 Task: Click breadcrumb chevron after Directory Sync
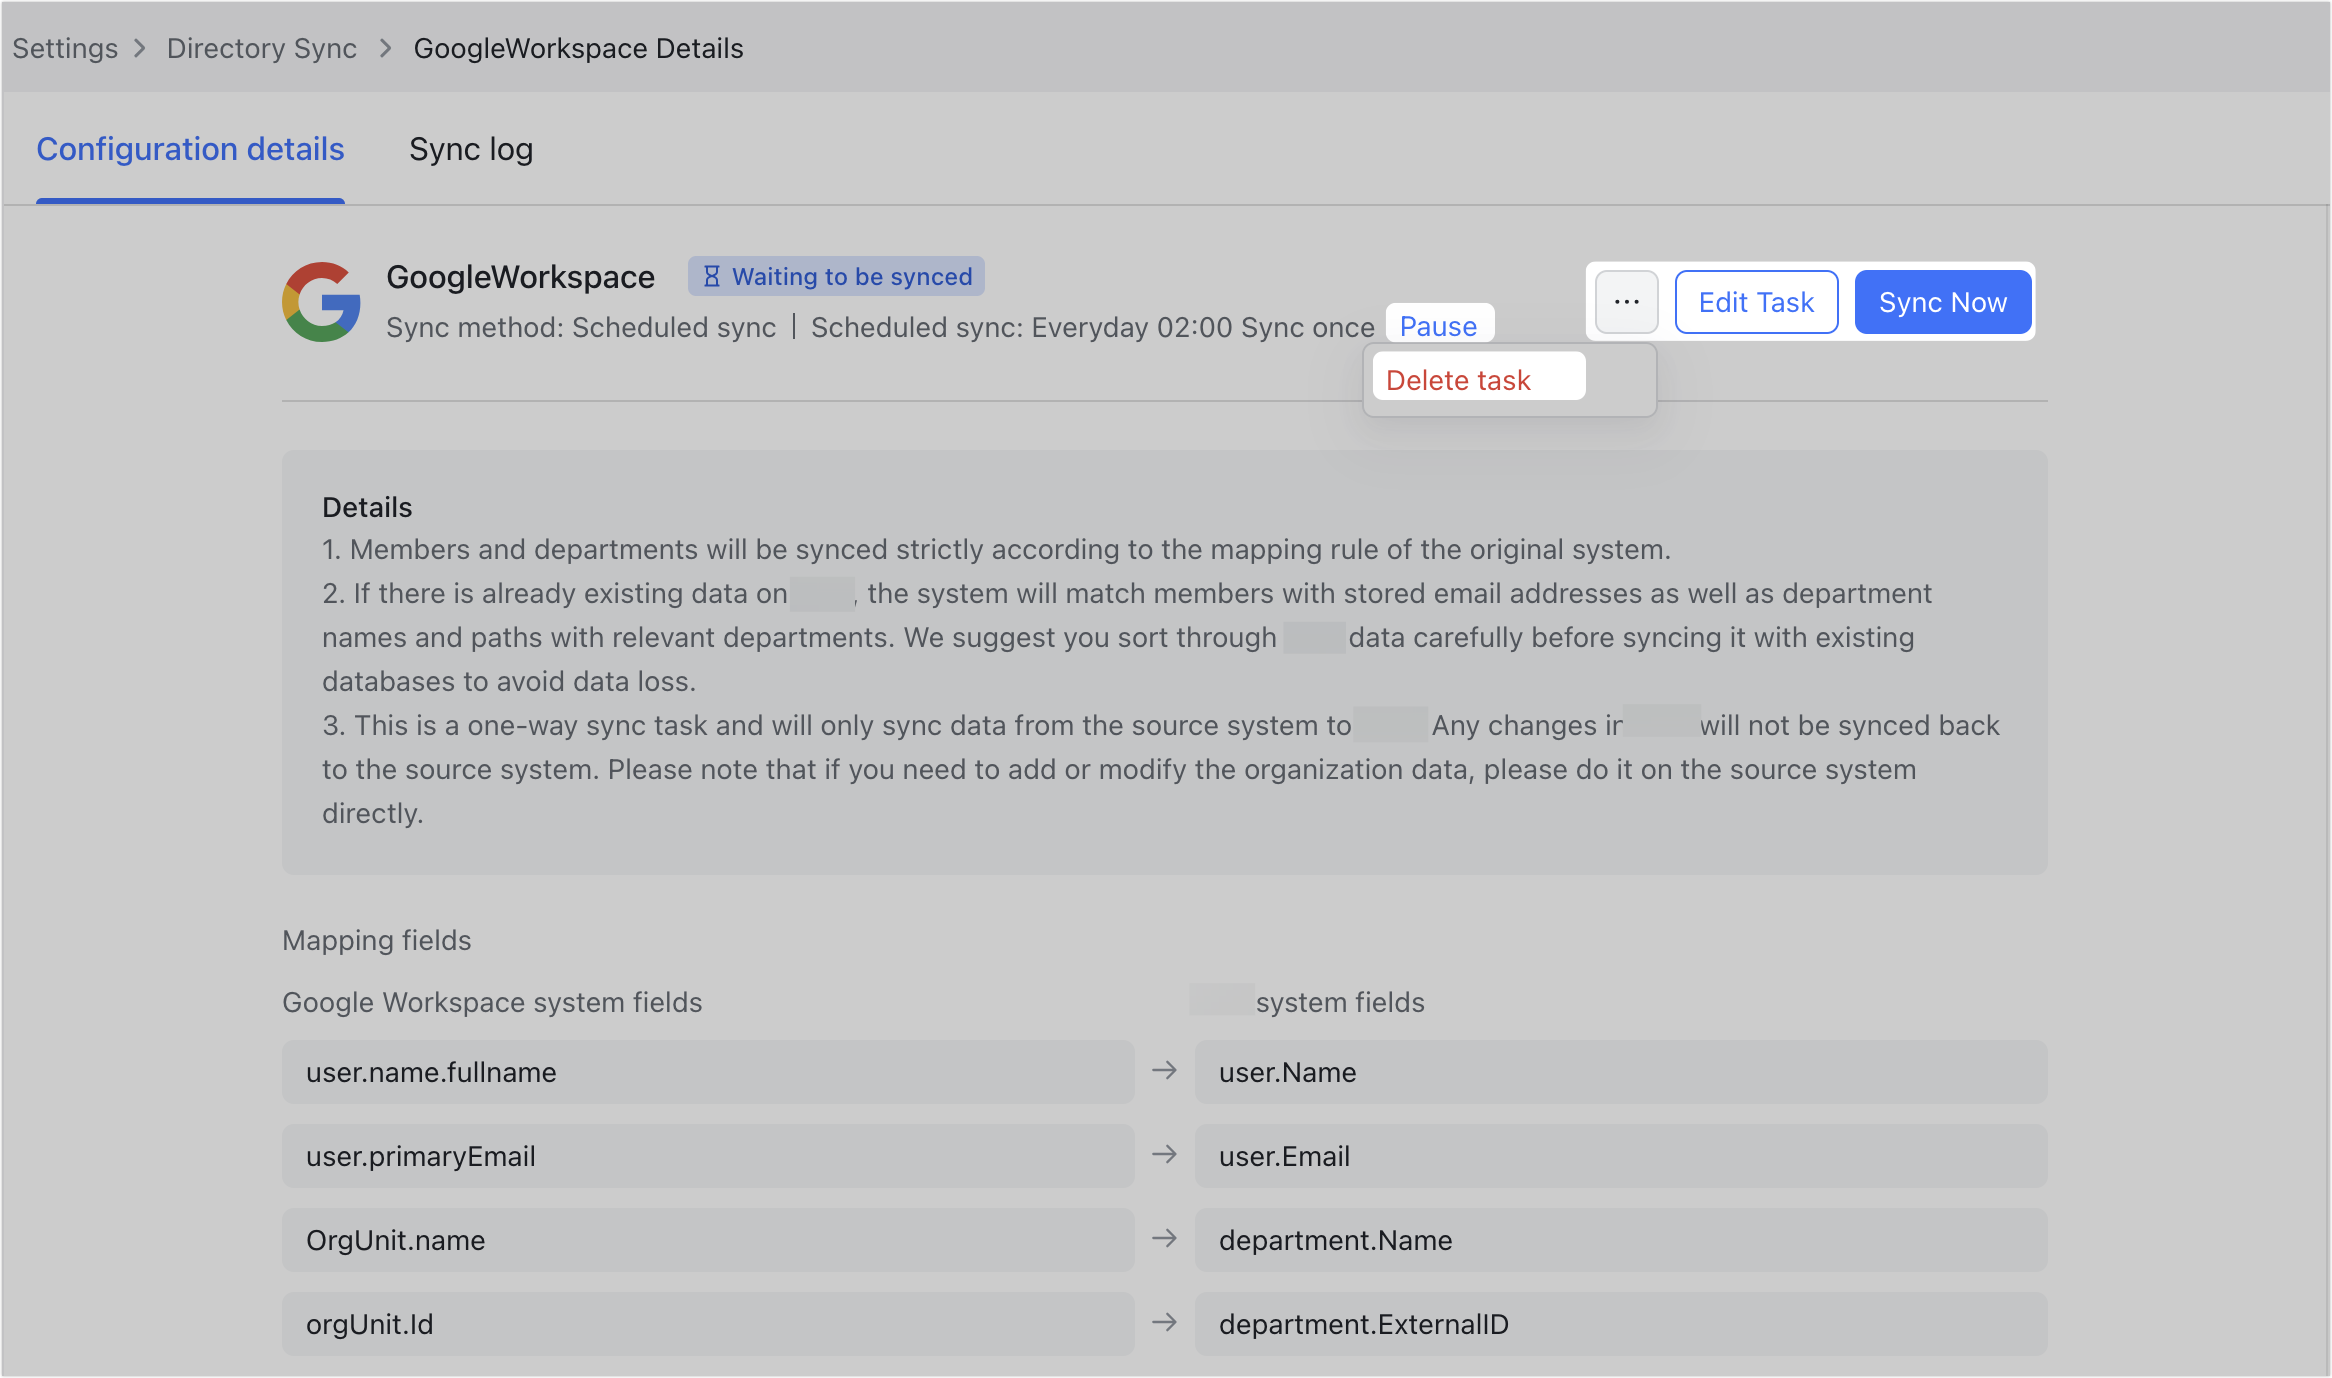386,49
